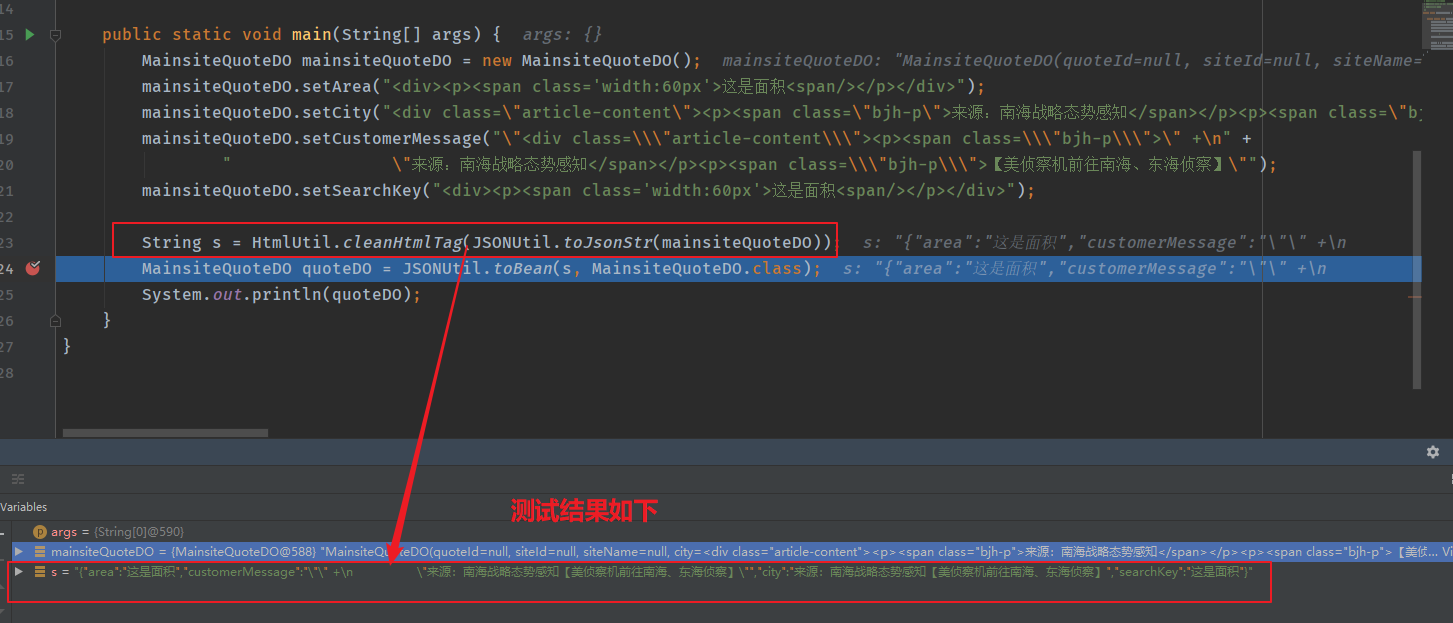Expand the mainsiteQuoteDO variable node
The height and width of the screenshot is (623, 1453).
(19, 551)
